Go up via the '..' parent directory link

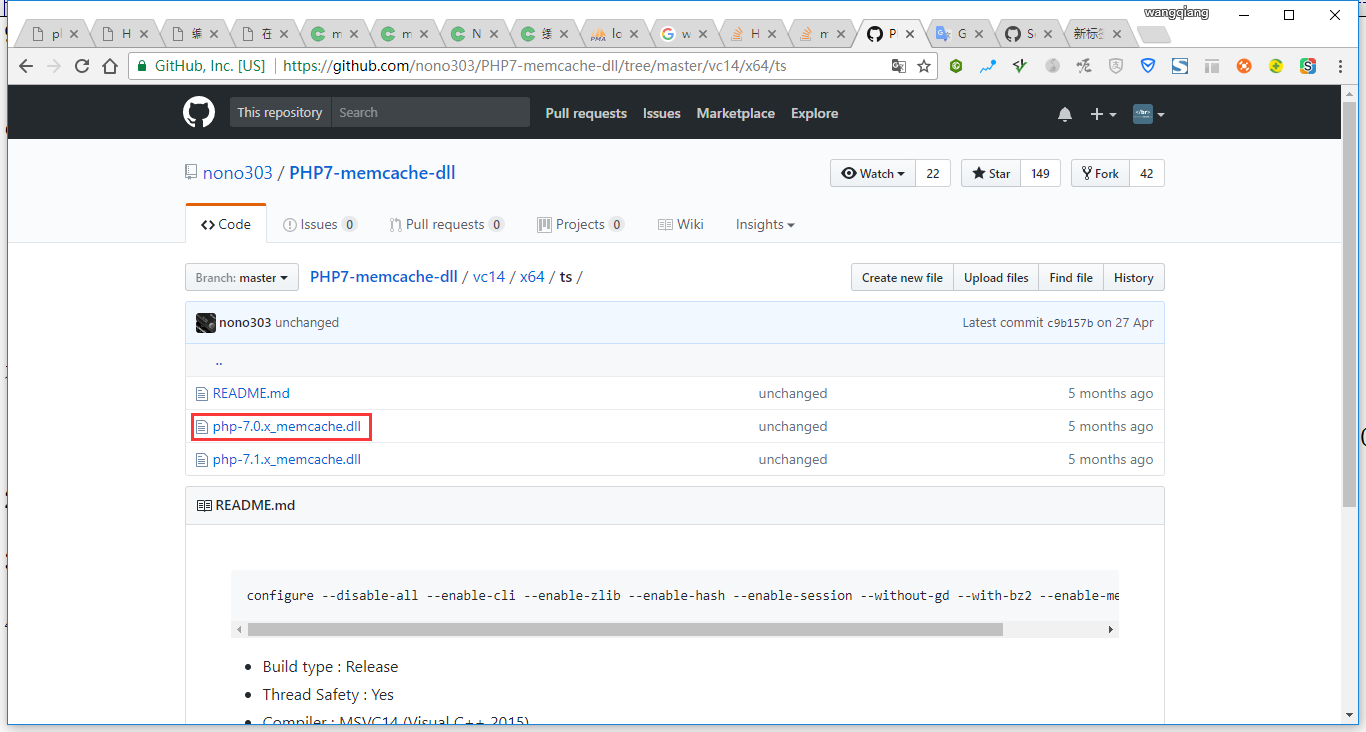coord(219,361)
